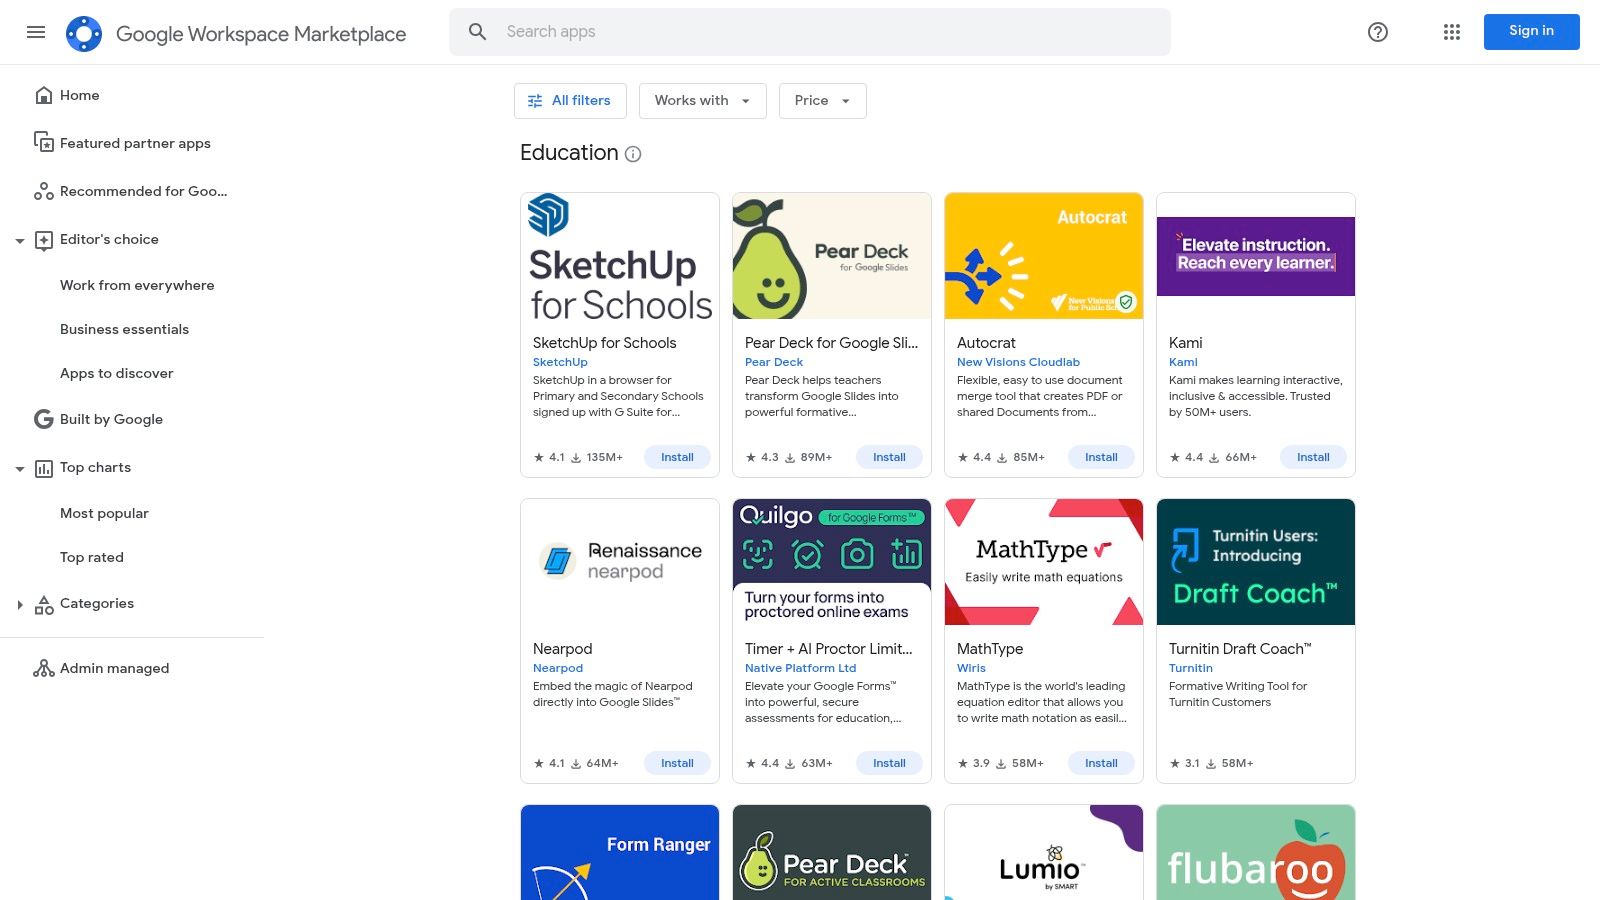1600x900 pixels.
Task: Open the Education section info icon
Action: coord(632,154)
